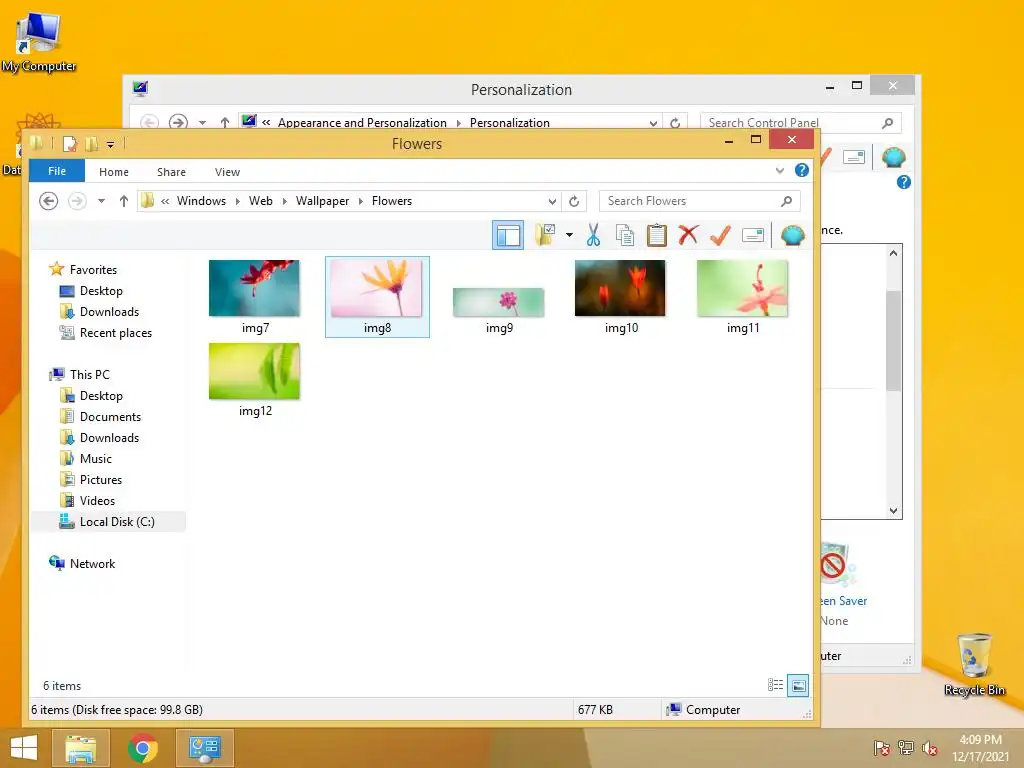Click the Flowers Back arrow button

pos(48,201)
